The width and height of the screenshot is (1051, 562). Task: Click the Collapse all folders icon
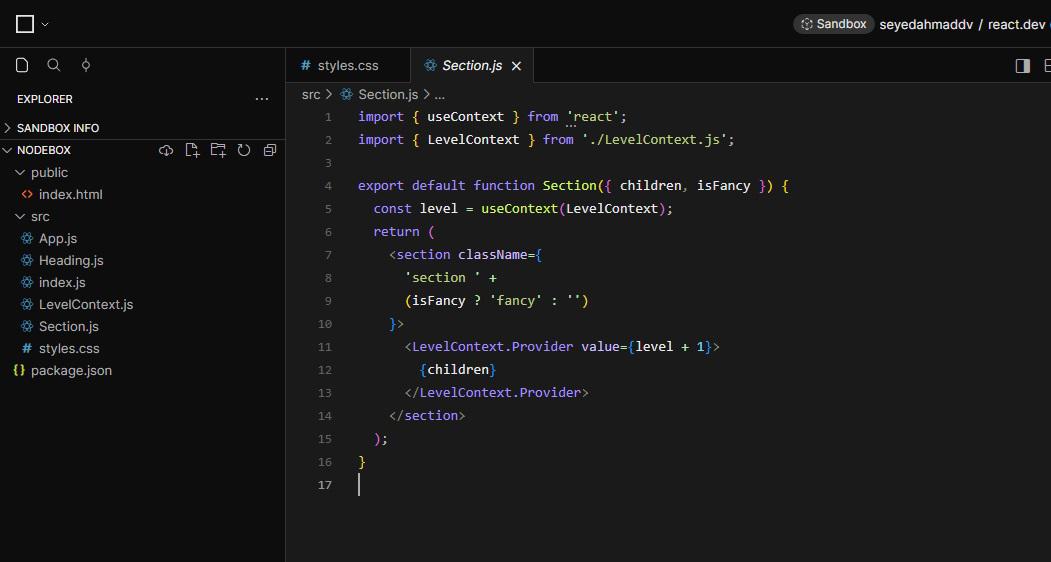(270, 150)
